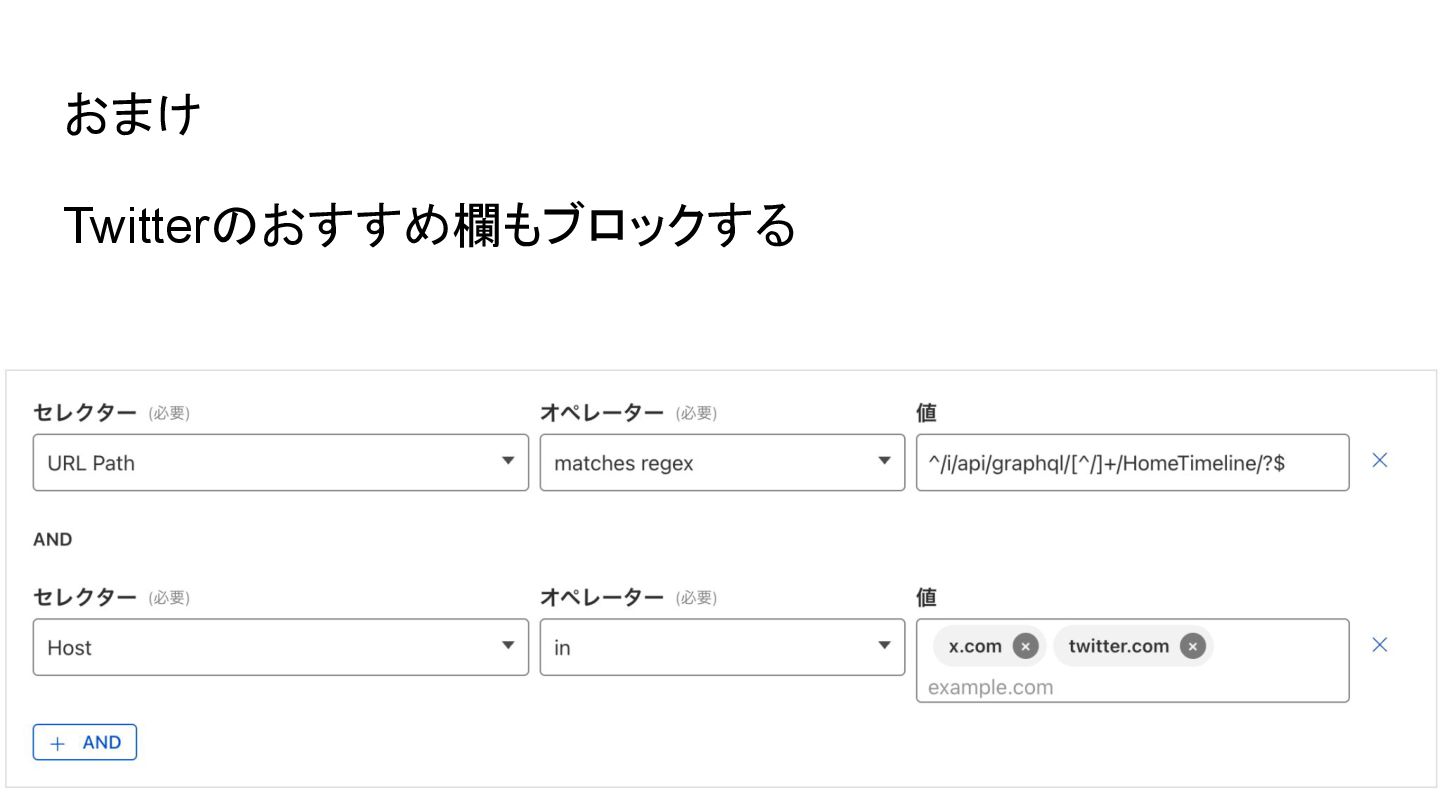Delete the URL Path condition row

tap(1380, 460)
